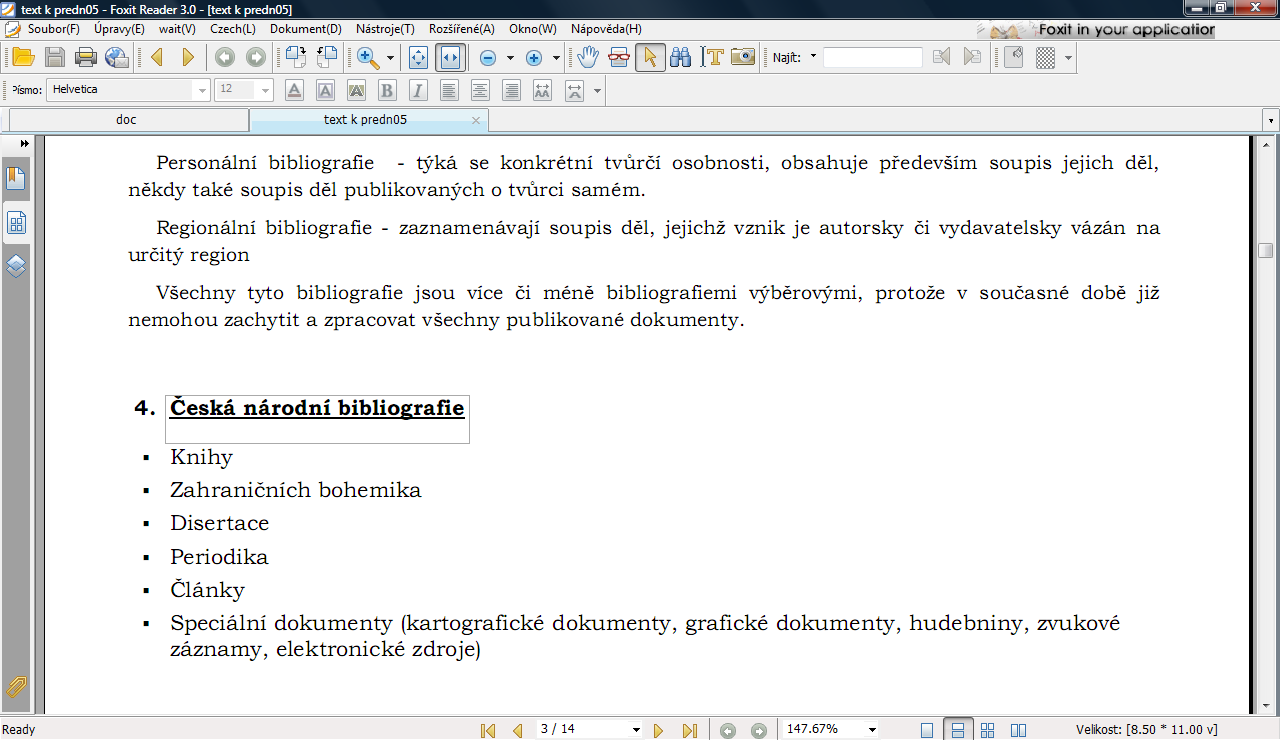Click the Foxit advertisement banner
Screen dimensions: 1280x740
1097,29
